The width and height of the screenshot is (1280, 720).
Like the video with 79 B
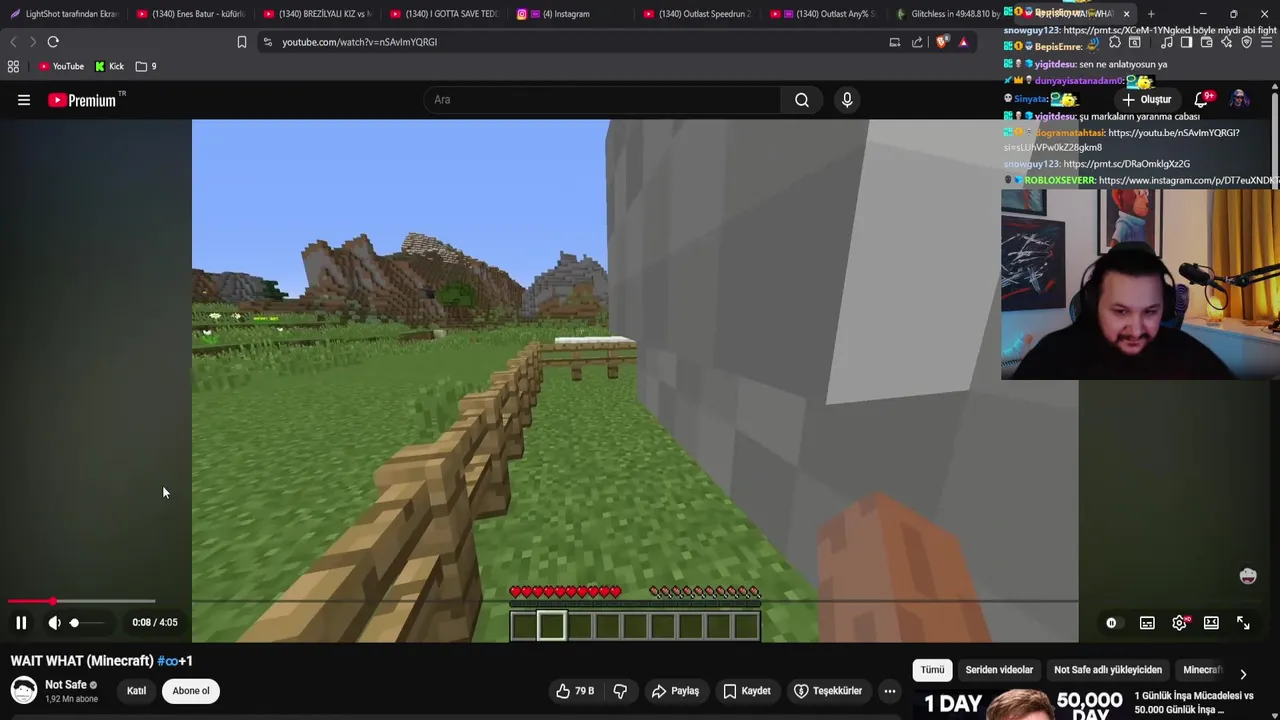575,691
